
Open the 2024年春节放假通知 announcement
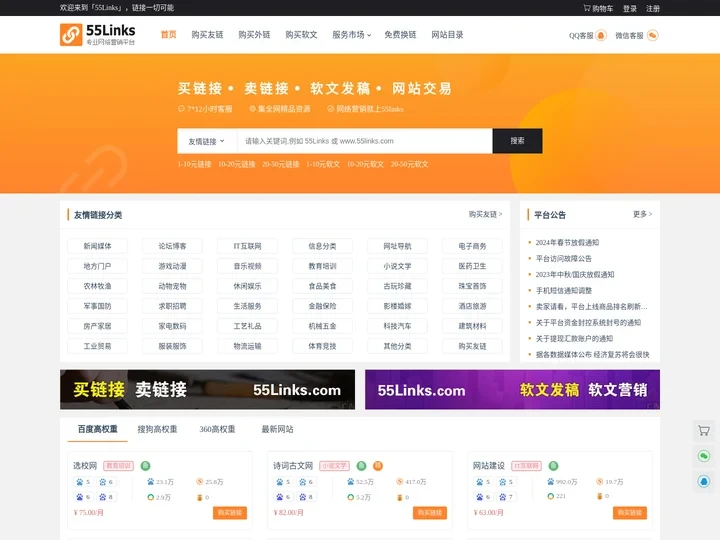point(567,242)
